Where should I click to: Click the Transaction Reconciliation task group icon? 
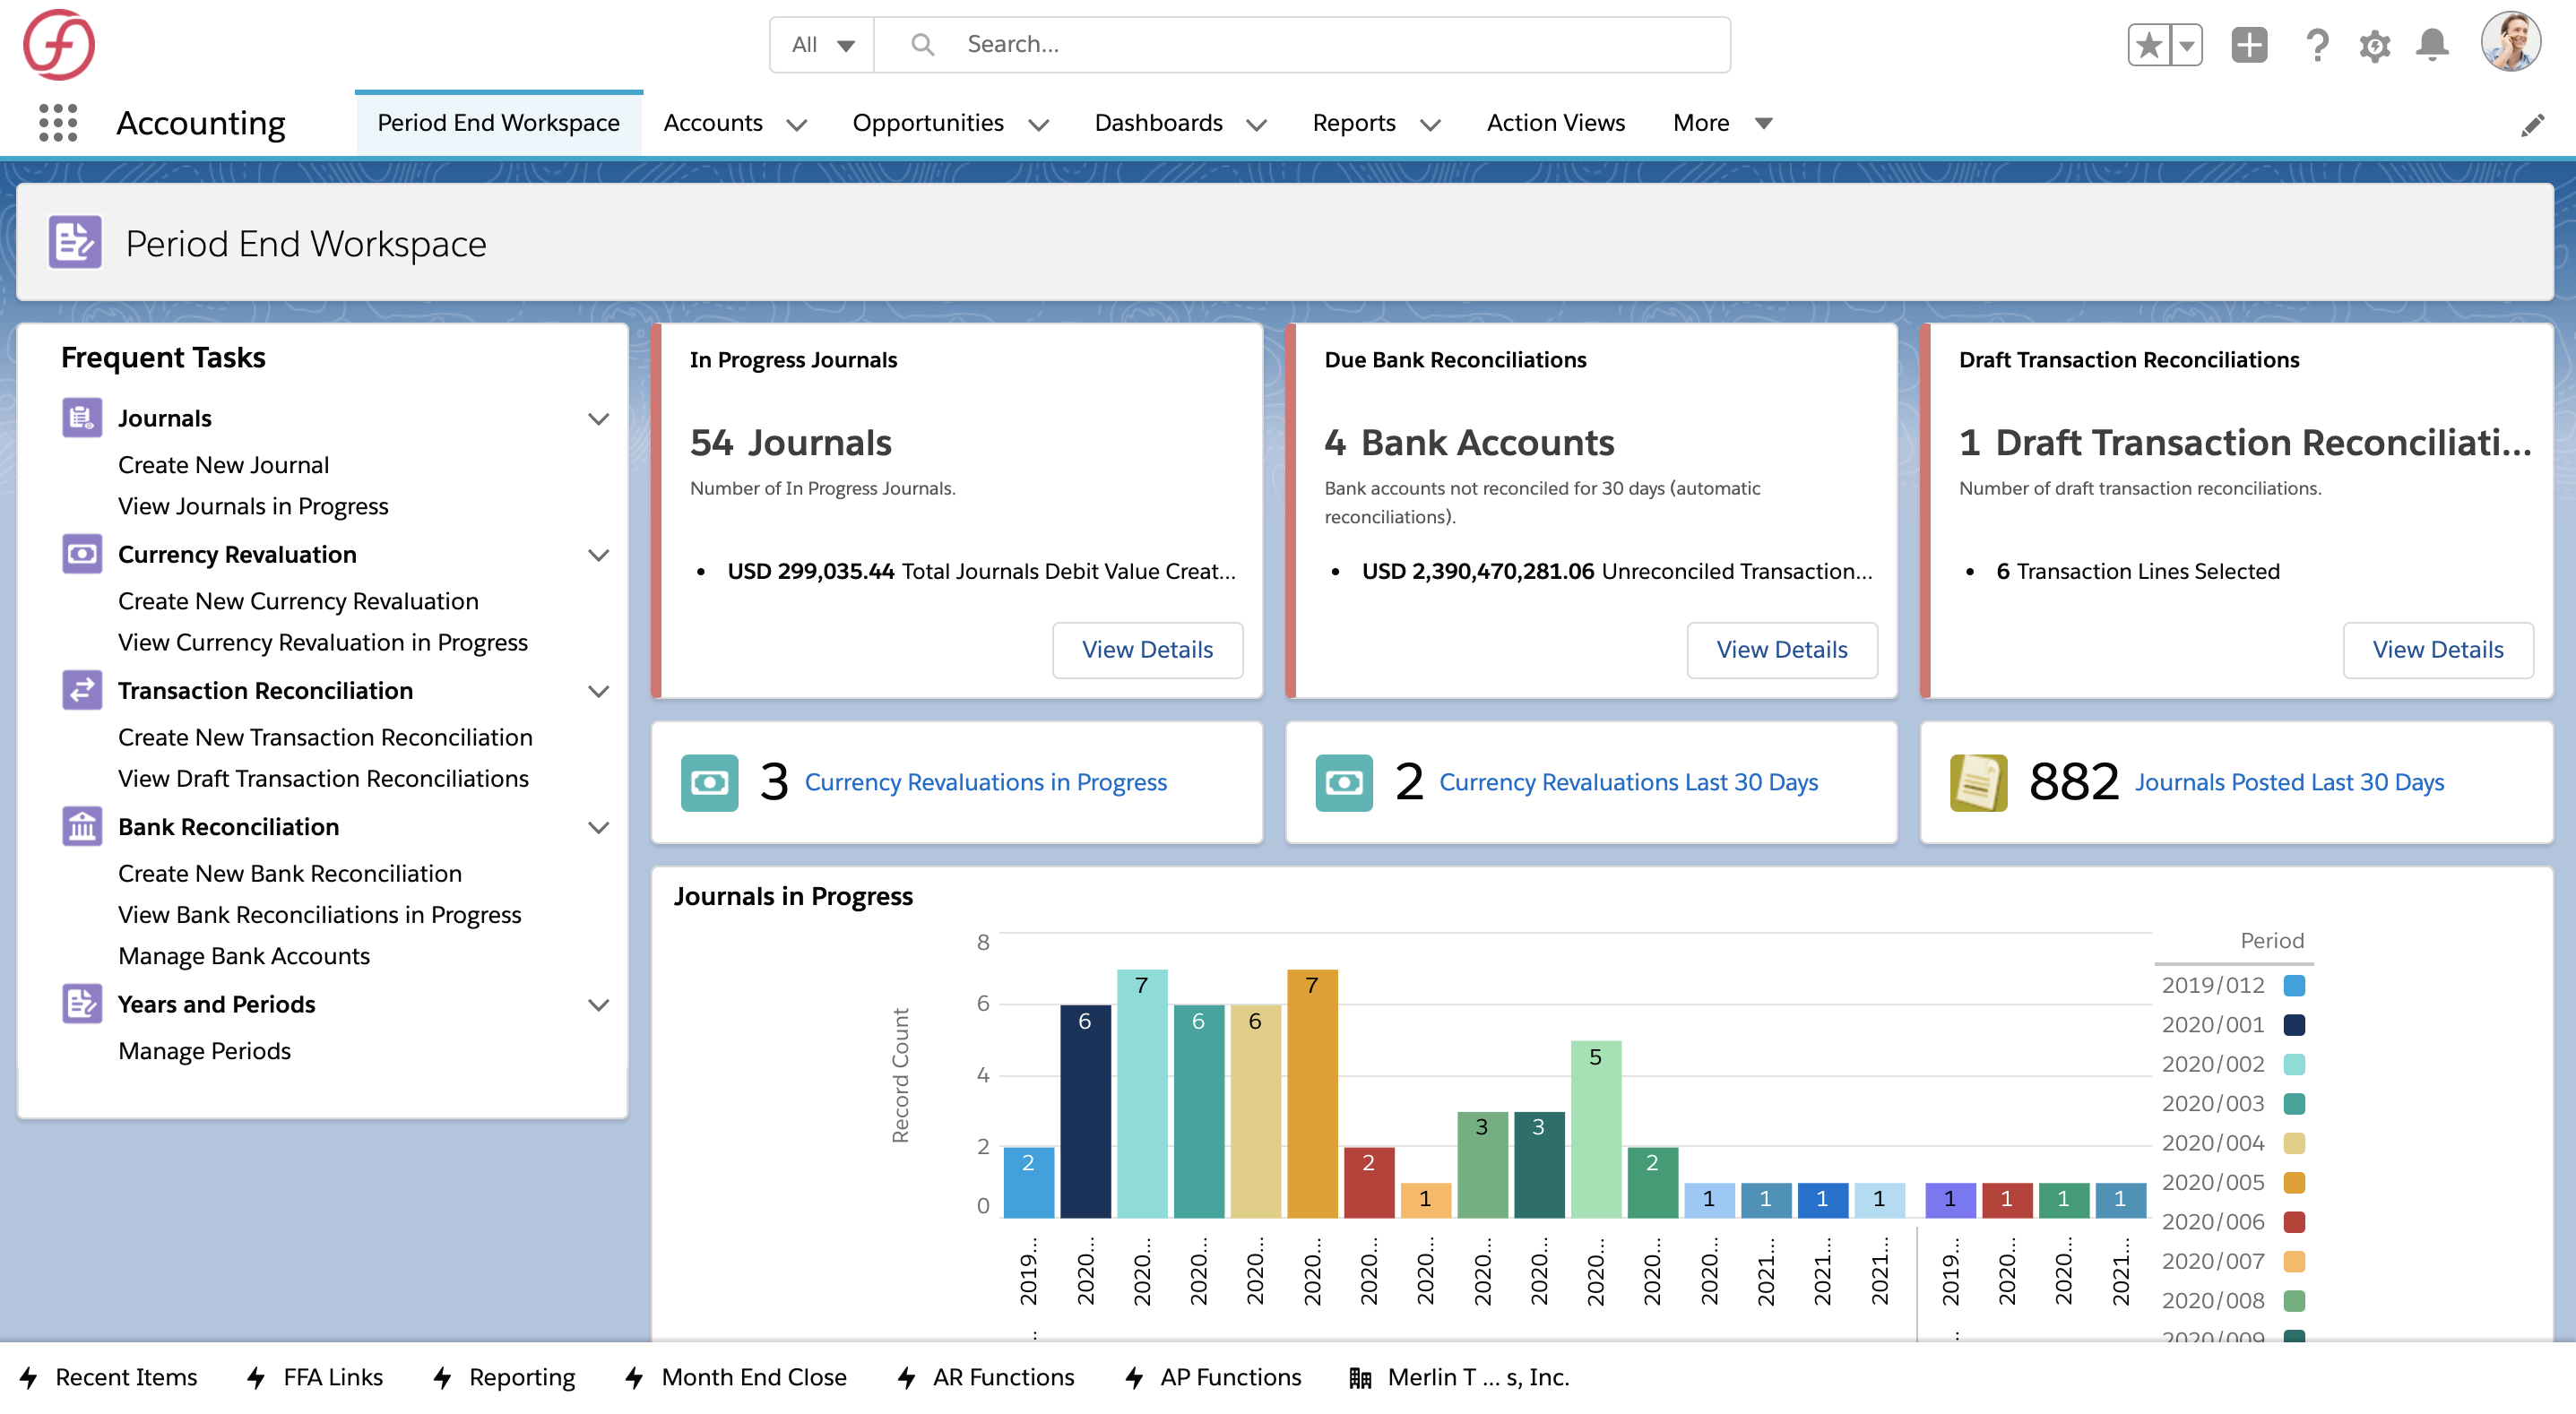82,690
